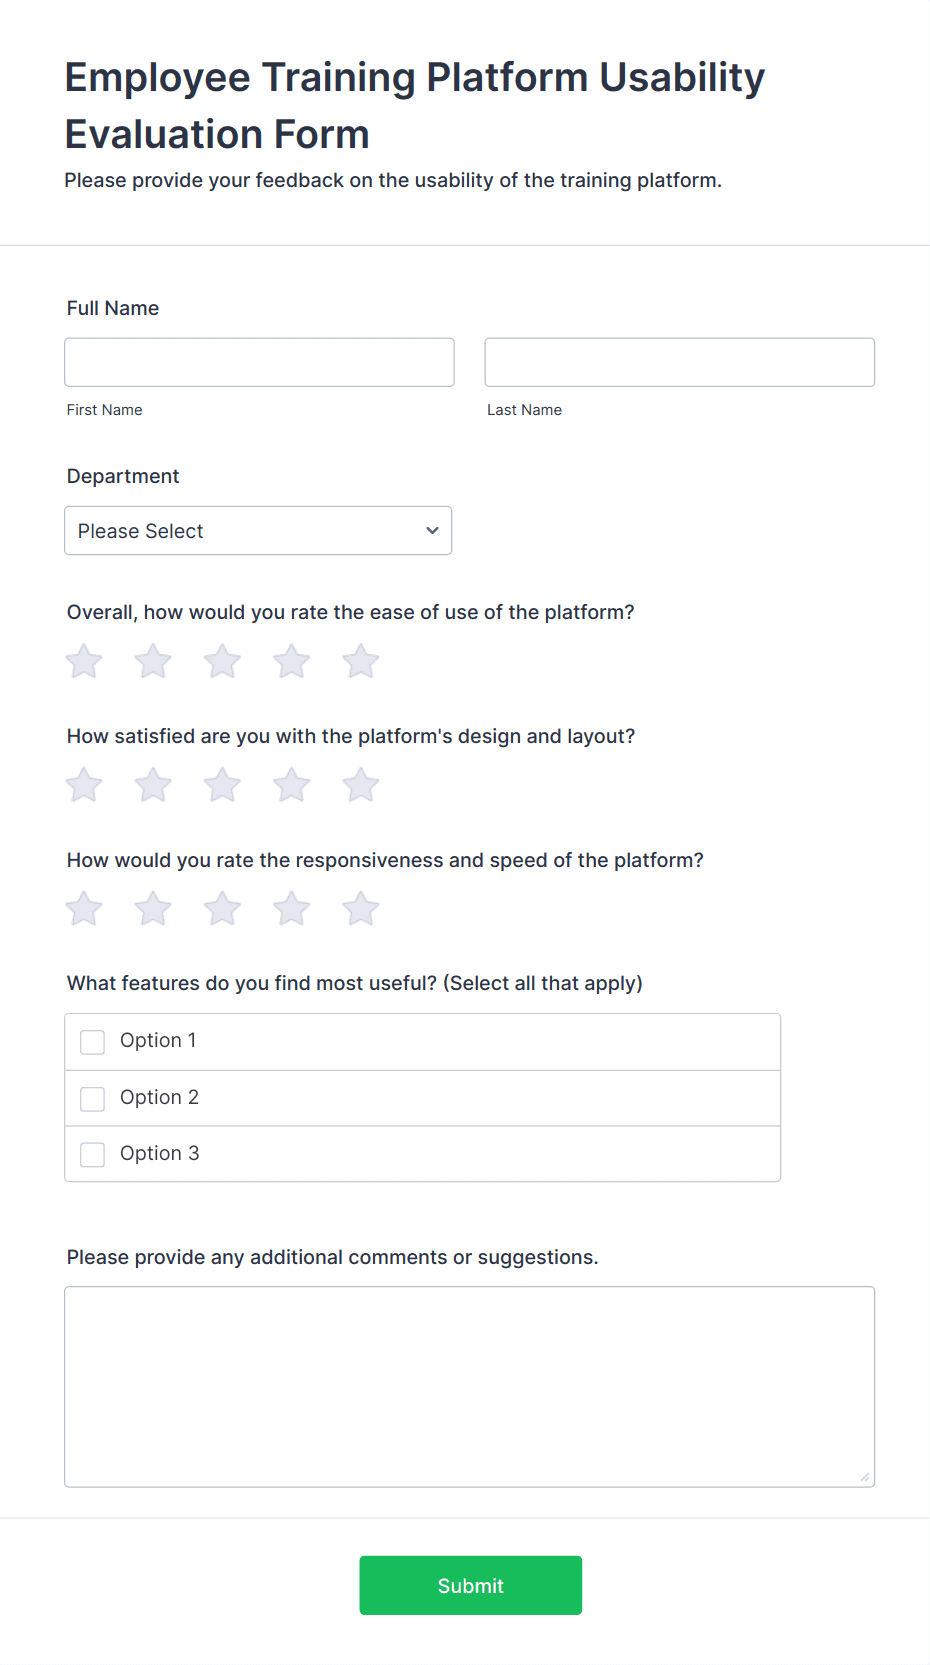Check Option 3 under useful features
The image size is (930, 1665).
pyautogui.click(x=92, y=1154)
